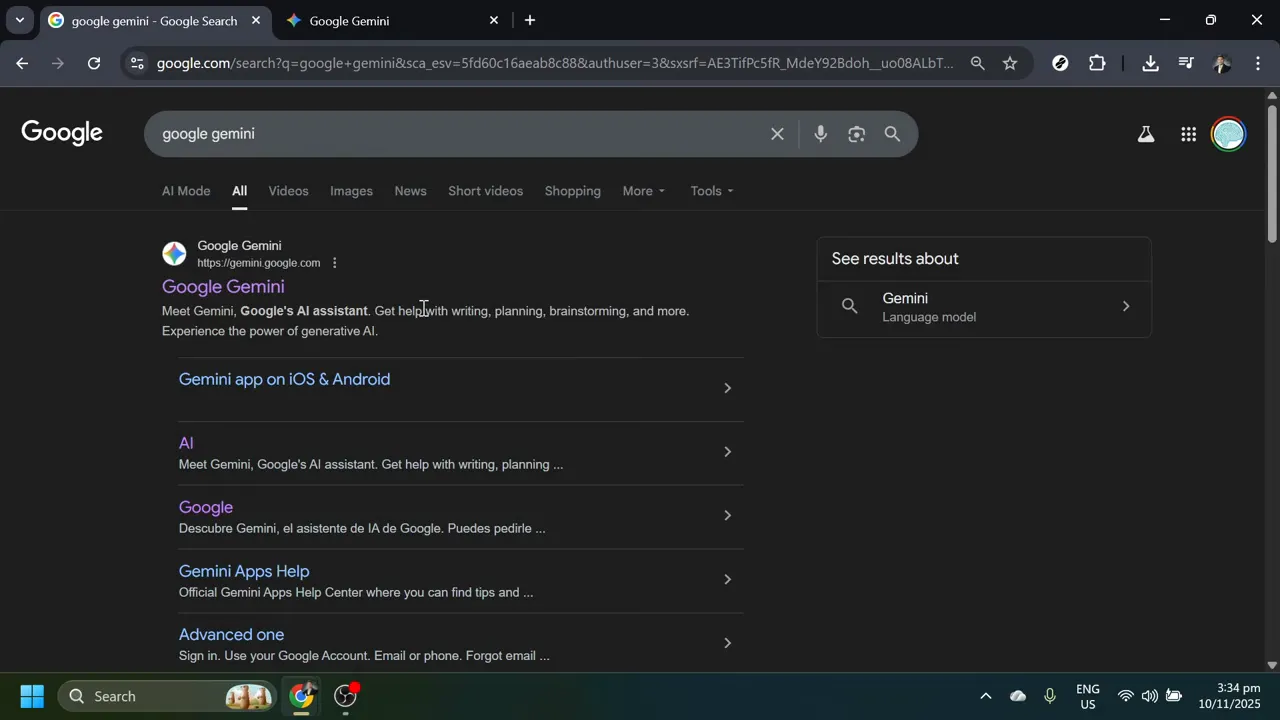Screen dimensions: 1280x720
Task: Open site information icon in address bar
Action: coord(138,63)
